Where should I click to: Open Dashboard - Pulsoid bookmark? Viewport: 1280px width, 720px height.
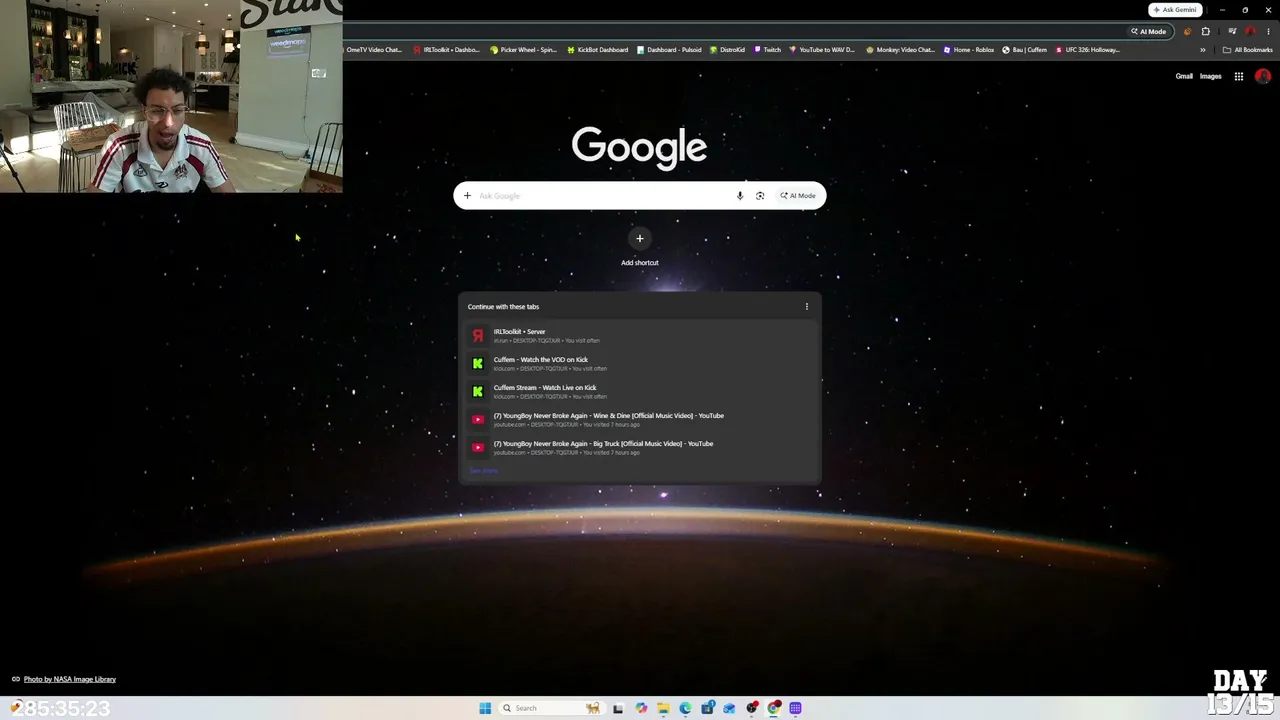[669, 50]
